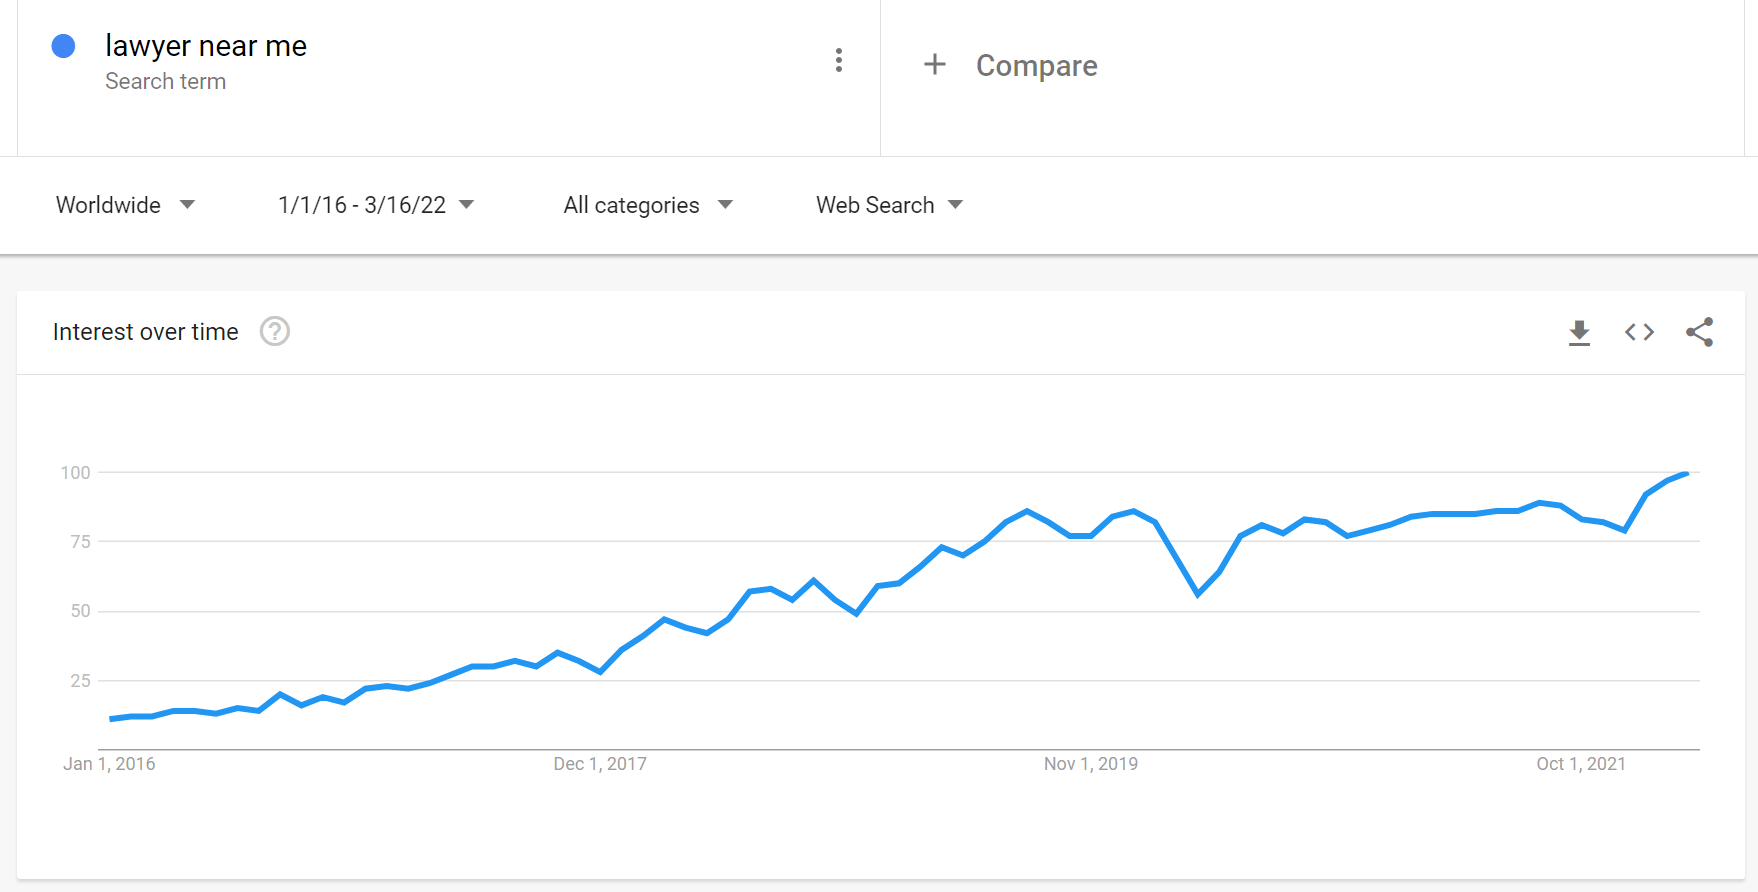The height and width of the screenshot is (892, 1758).
Task: Click the Oct 1, 2021 axis label
Action: [x=1581, y=764]
